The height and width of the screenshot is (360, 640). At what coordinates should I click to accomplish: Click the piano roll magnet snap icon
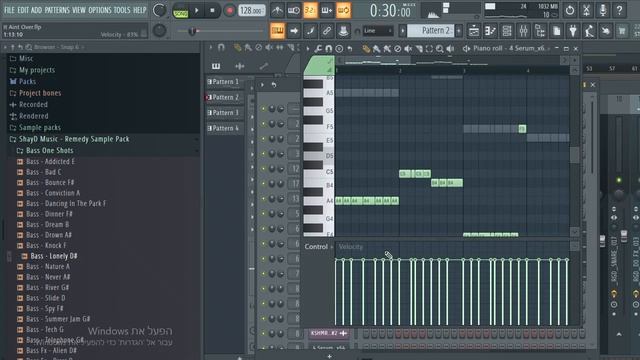point(328,49)
